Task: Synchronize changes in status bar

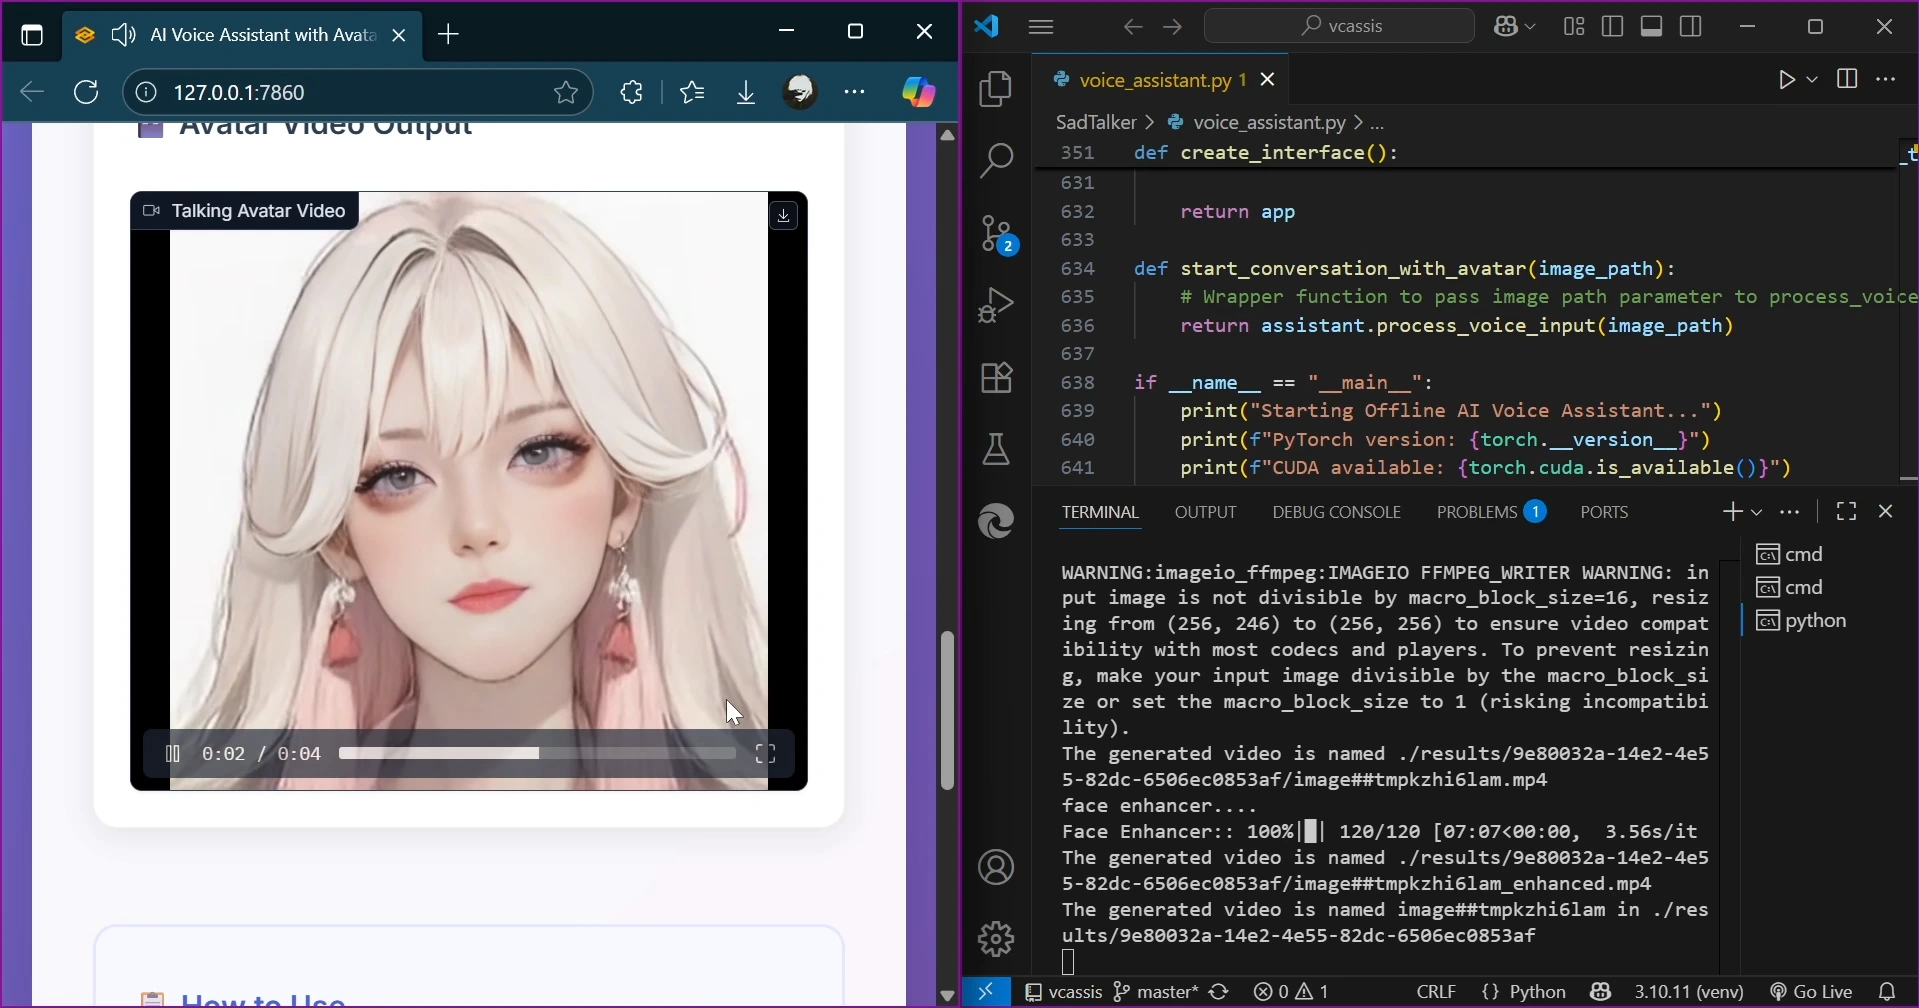Action: pyautogui.click(x=1220, y=992)
